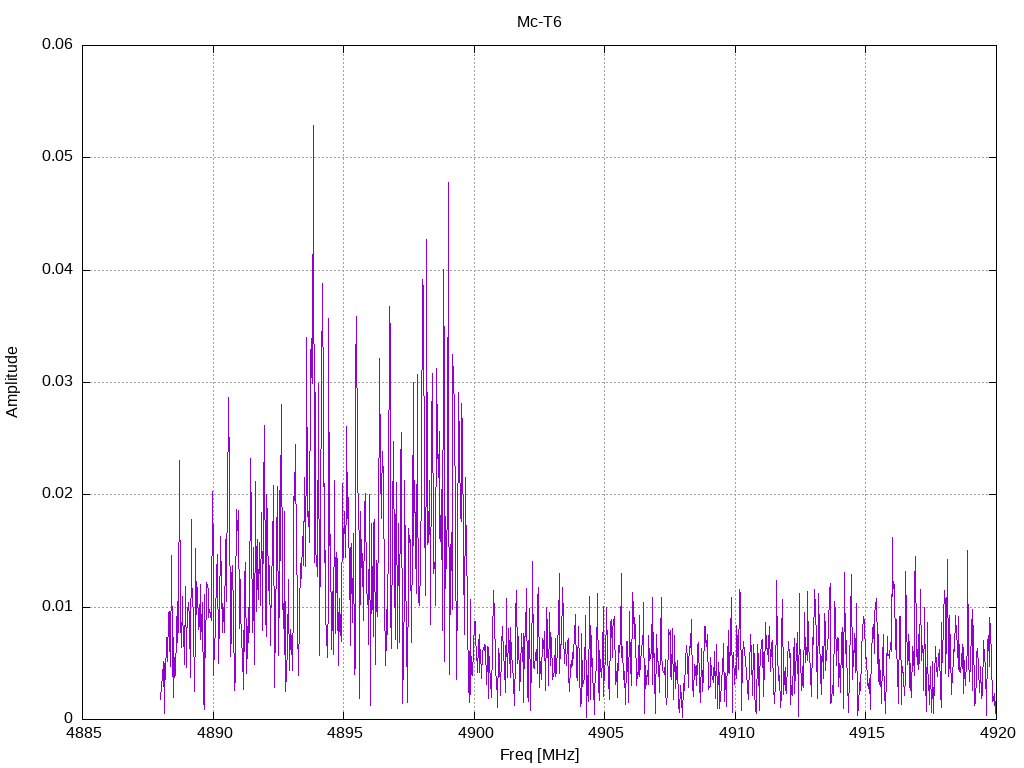Click the 0 y-axis origin label
This screenshot has width=1024, height=768.
pyautogui.click(x=69, y=718)
